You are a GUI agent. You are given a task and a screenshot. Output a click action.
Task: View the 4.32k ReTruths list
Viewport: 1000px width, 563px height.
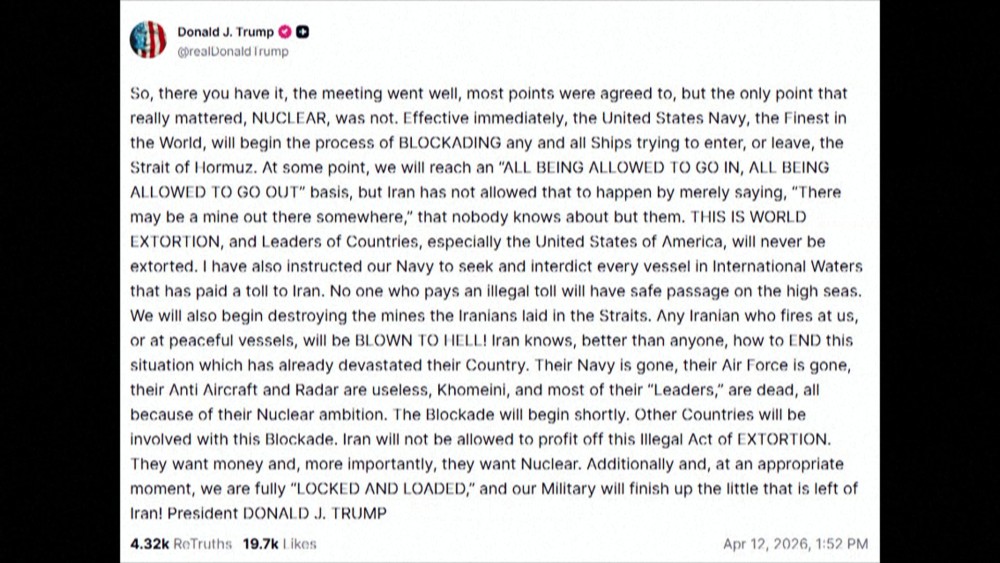click(181, 544)
